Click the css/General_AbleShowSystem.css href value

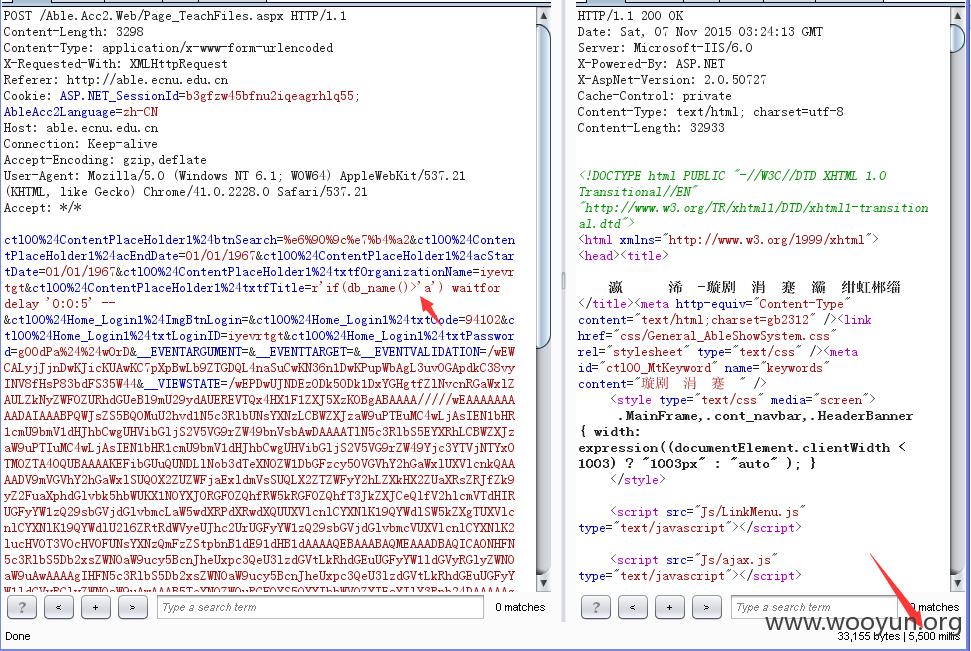tap(725, 336)
